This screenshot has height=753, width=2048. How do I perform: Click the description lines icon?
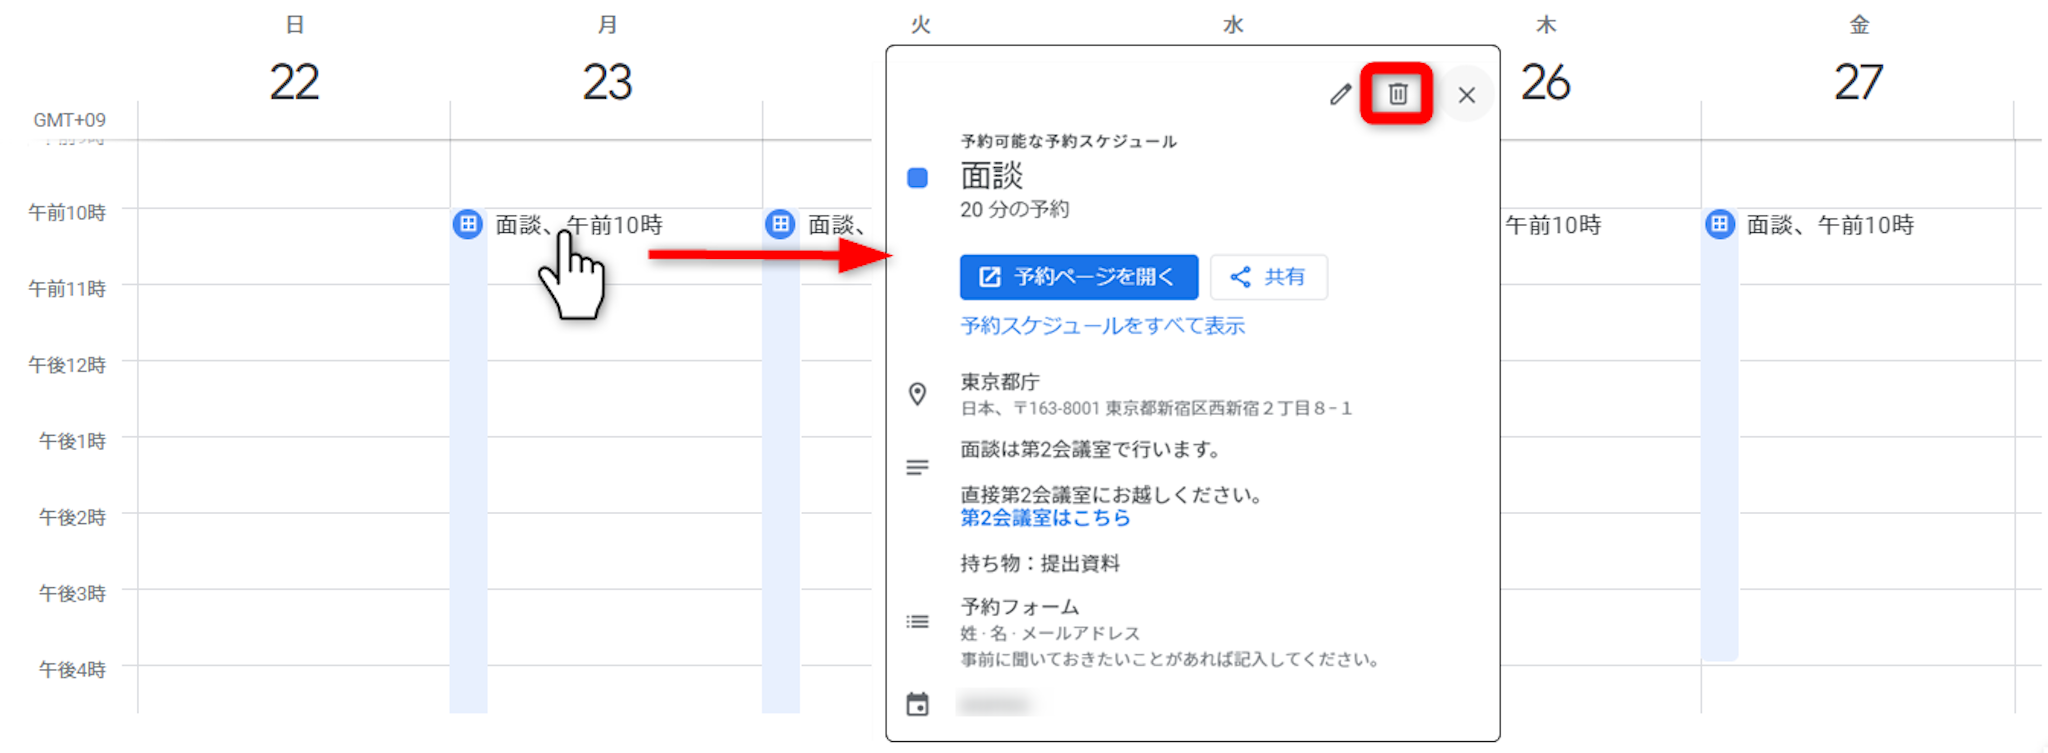[917, 467]
